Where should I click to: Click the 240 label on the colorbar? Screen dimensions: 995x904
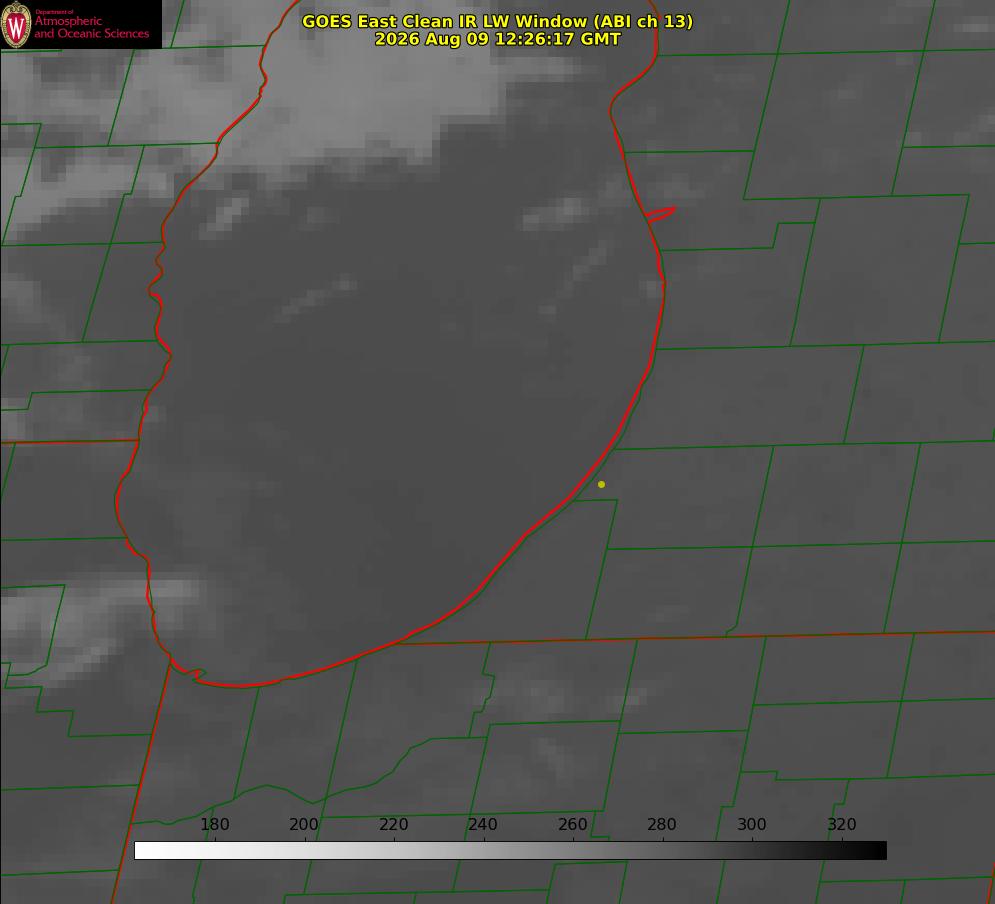[483, 824]
